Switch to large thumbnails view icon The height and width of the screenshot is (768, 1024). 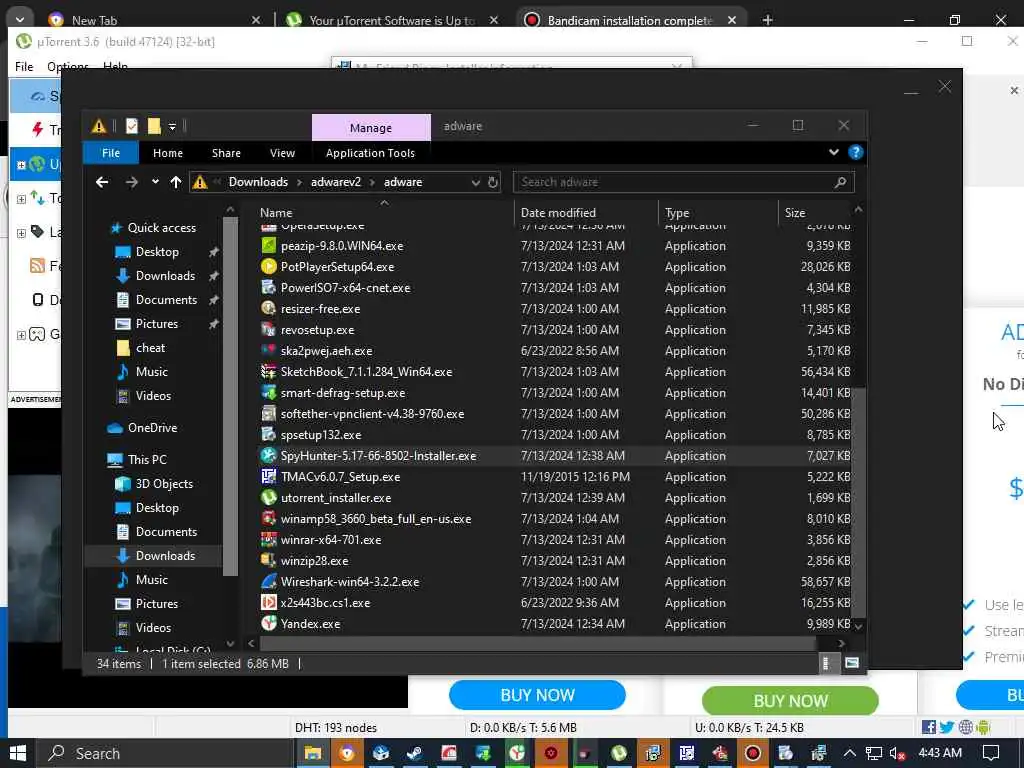click(852, 664)
